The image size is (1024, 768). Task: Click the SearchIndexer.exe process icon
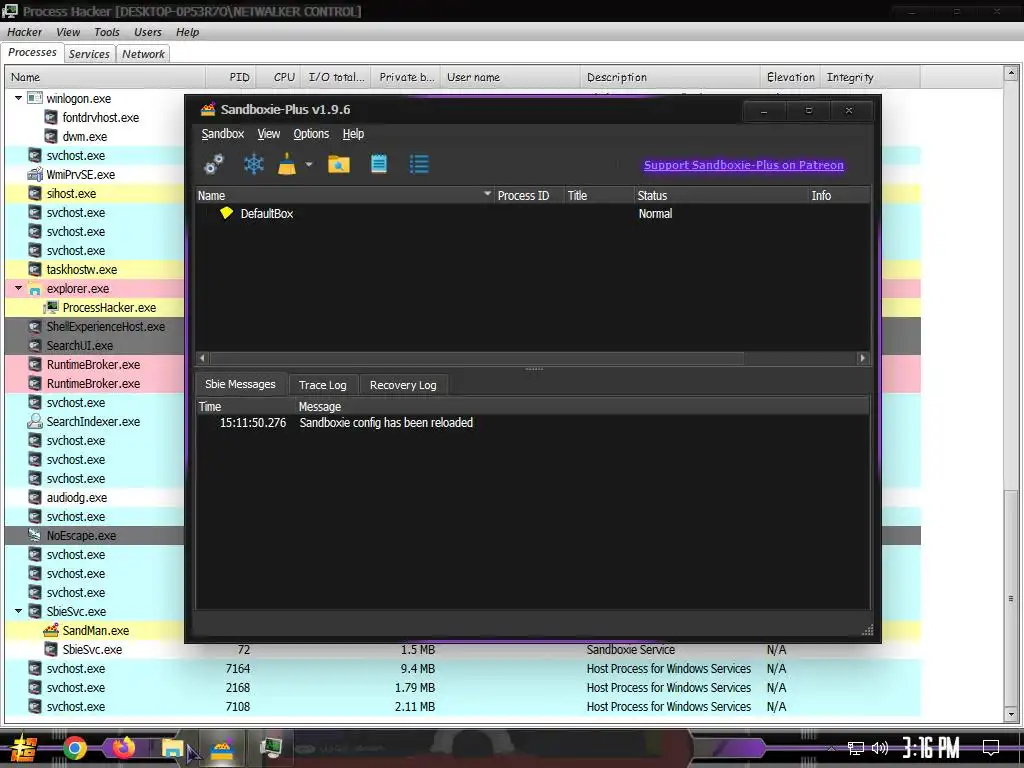35,422
